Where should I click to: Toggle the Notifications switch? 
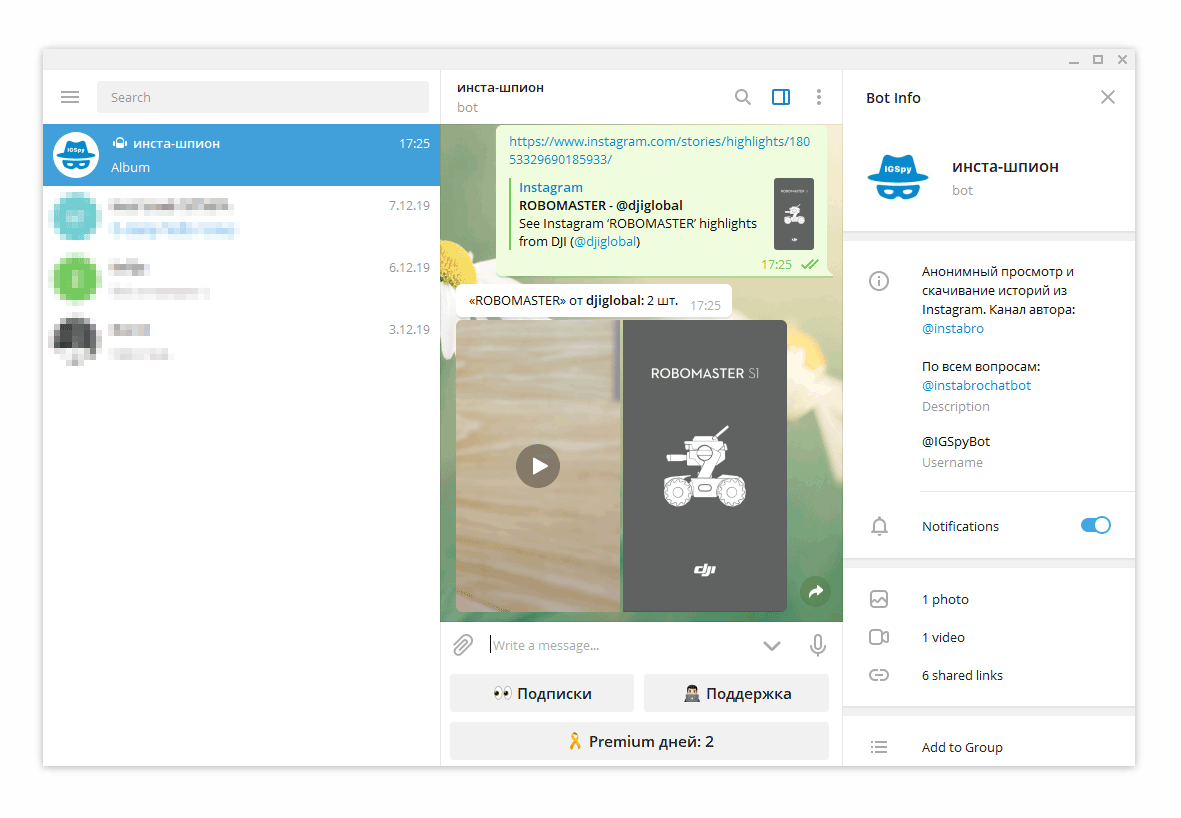click(1096, 526)
